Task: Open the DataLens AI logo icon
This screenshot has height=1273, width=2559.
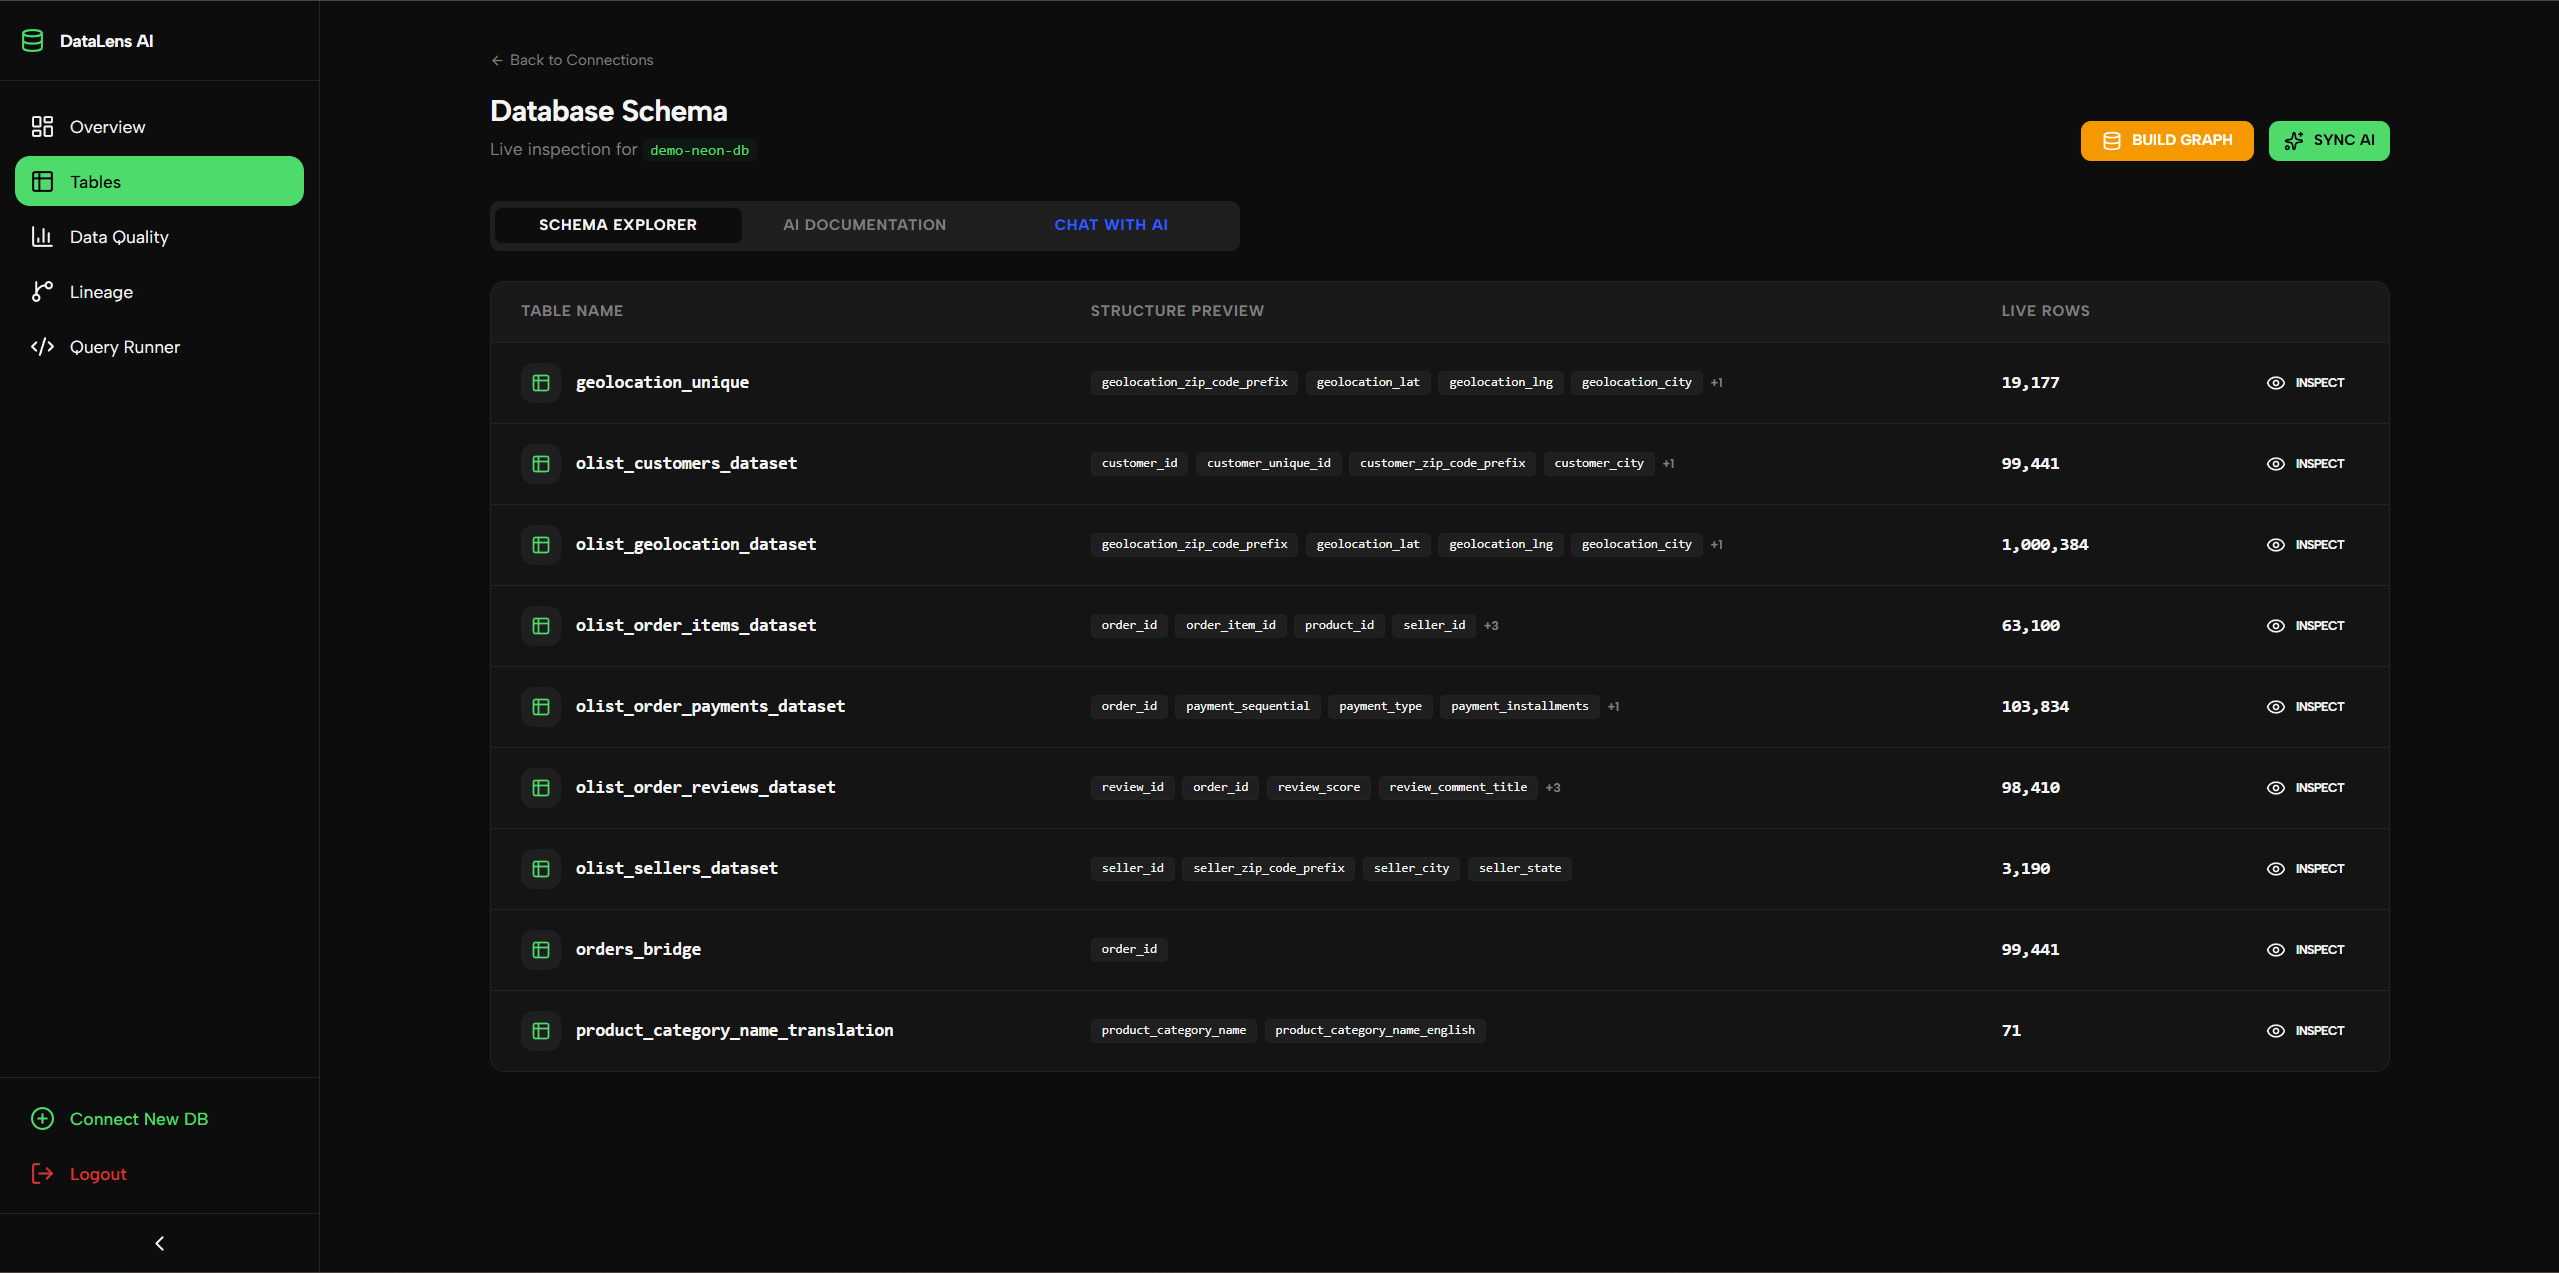Action: (33, 40)
